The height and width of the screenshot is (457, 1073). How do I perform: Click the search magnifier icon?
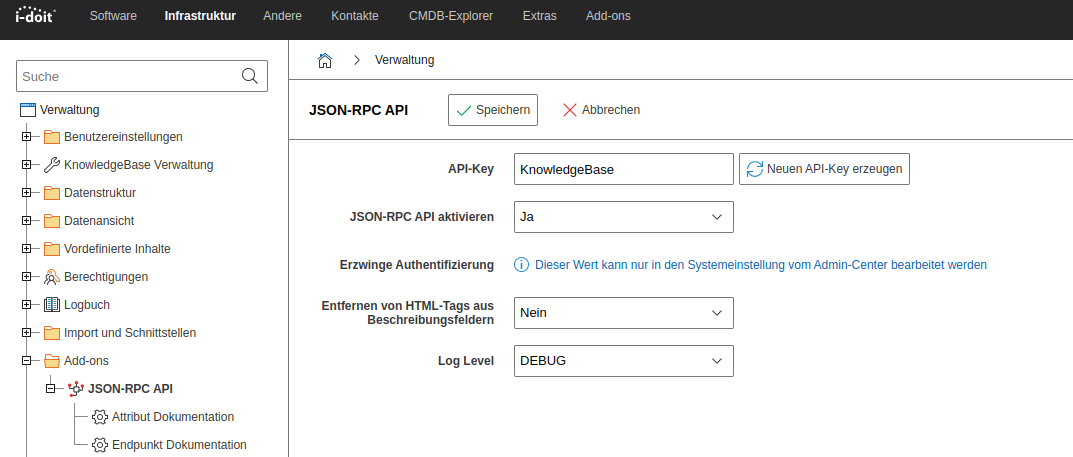250,76
